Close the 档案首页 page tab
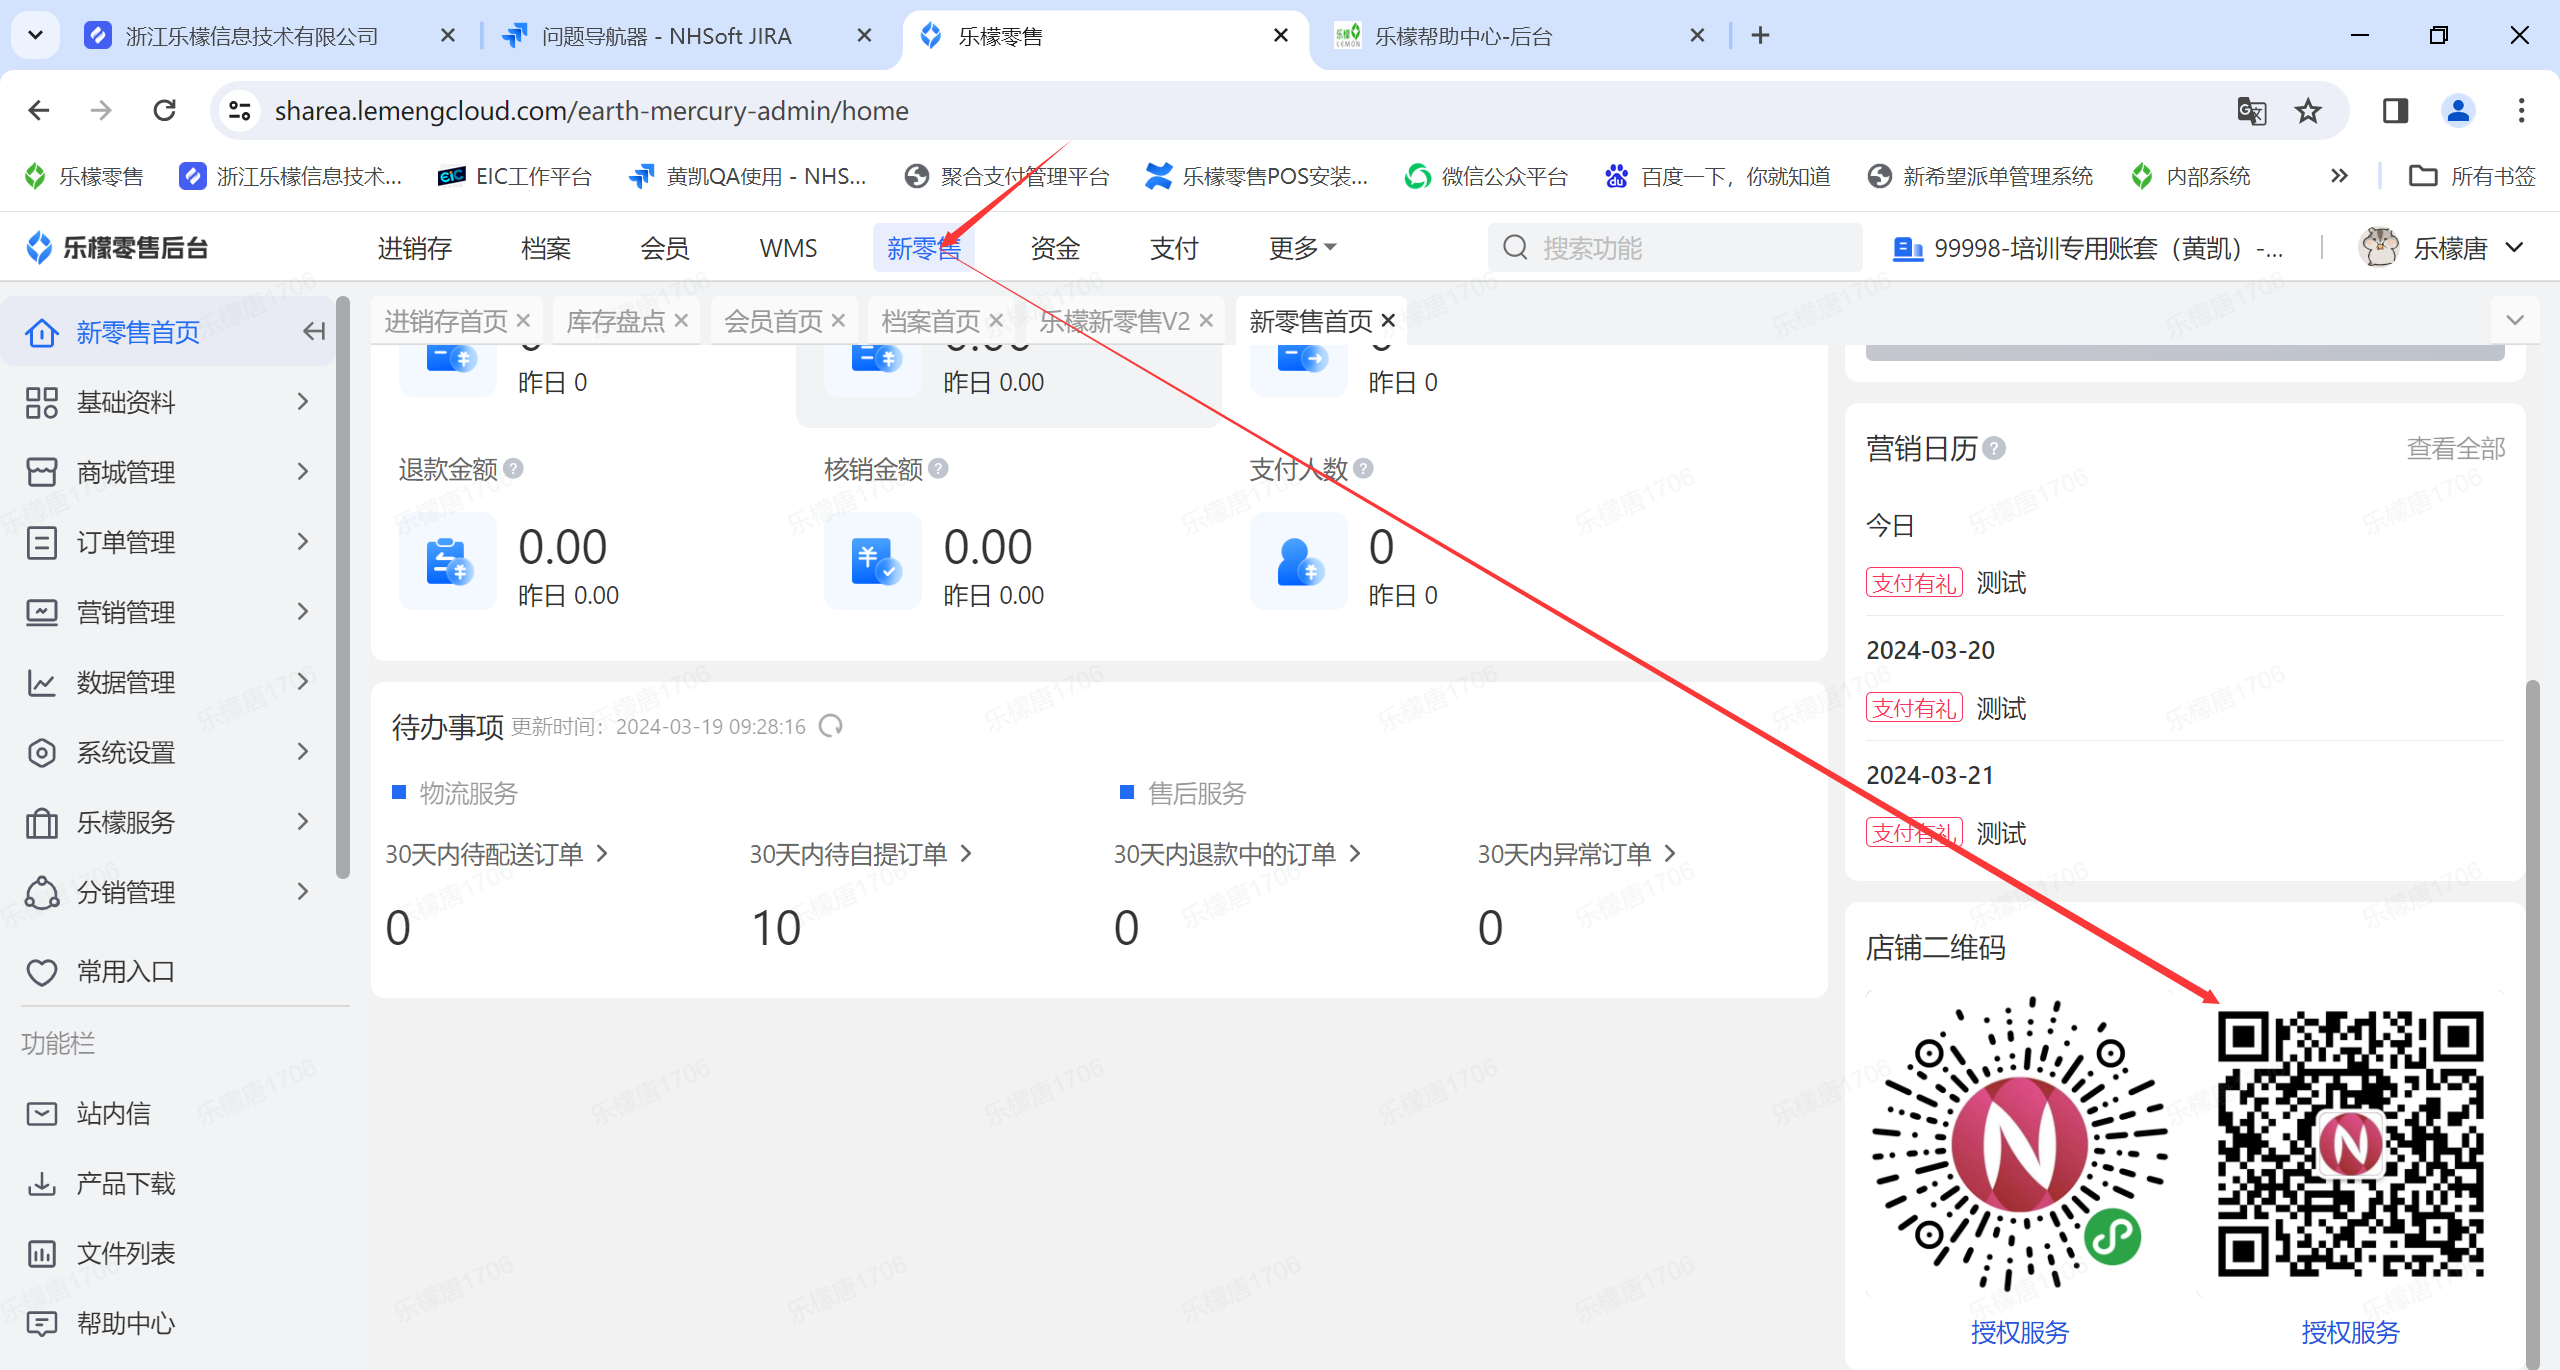The image size is (2560, 1370). click(x=996, y=321)
